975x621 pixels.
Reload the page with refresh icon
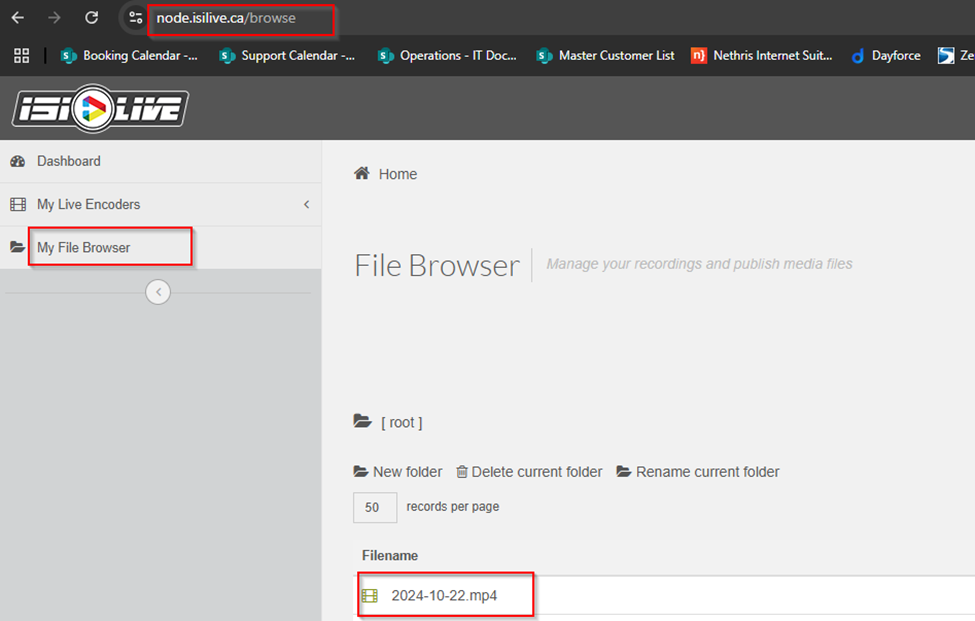coord(91,18)
